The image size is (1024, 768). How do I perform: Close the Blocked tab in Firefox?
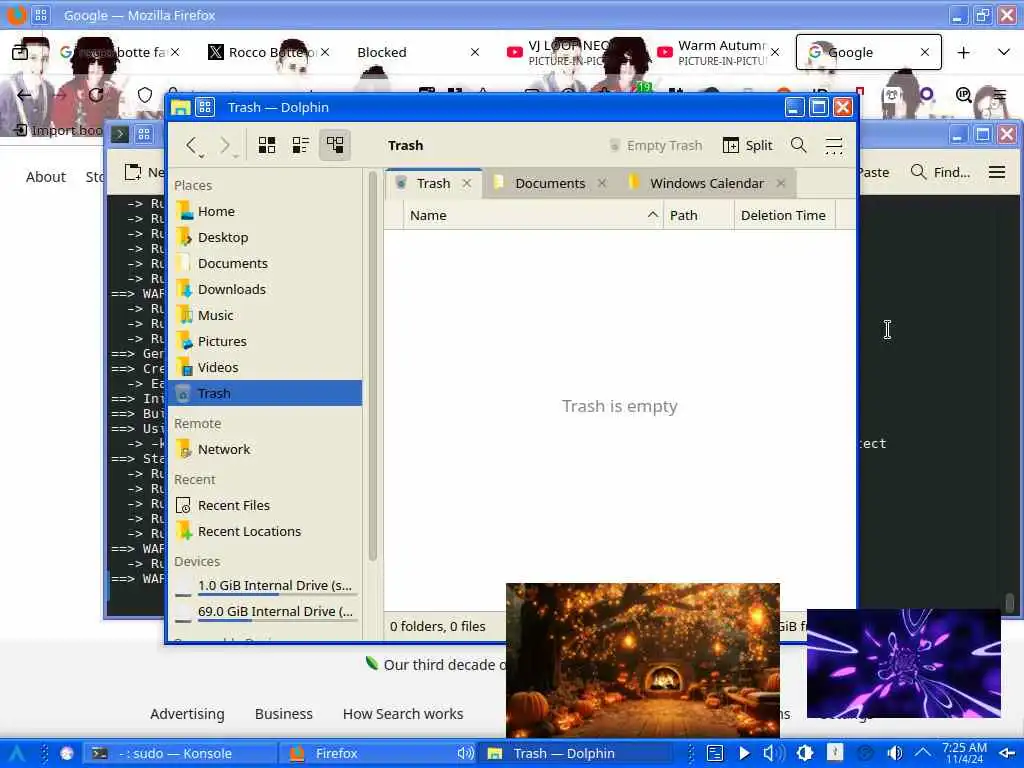pyautogui.click(x=475, y=52)
